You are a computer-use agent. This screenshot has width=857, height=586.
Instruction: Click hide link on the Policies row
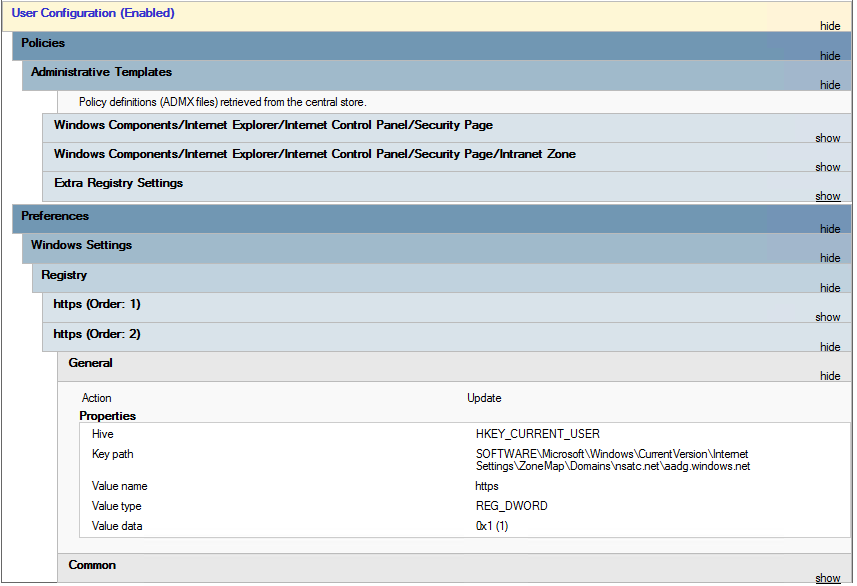(829, 56)
